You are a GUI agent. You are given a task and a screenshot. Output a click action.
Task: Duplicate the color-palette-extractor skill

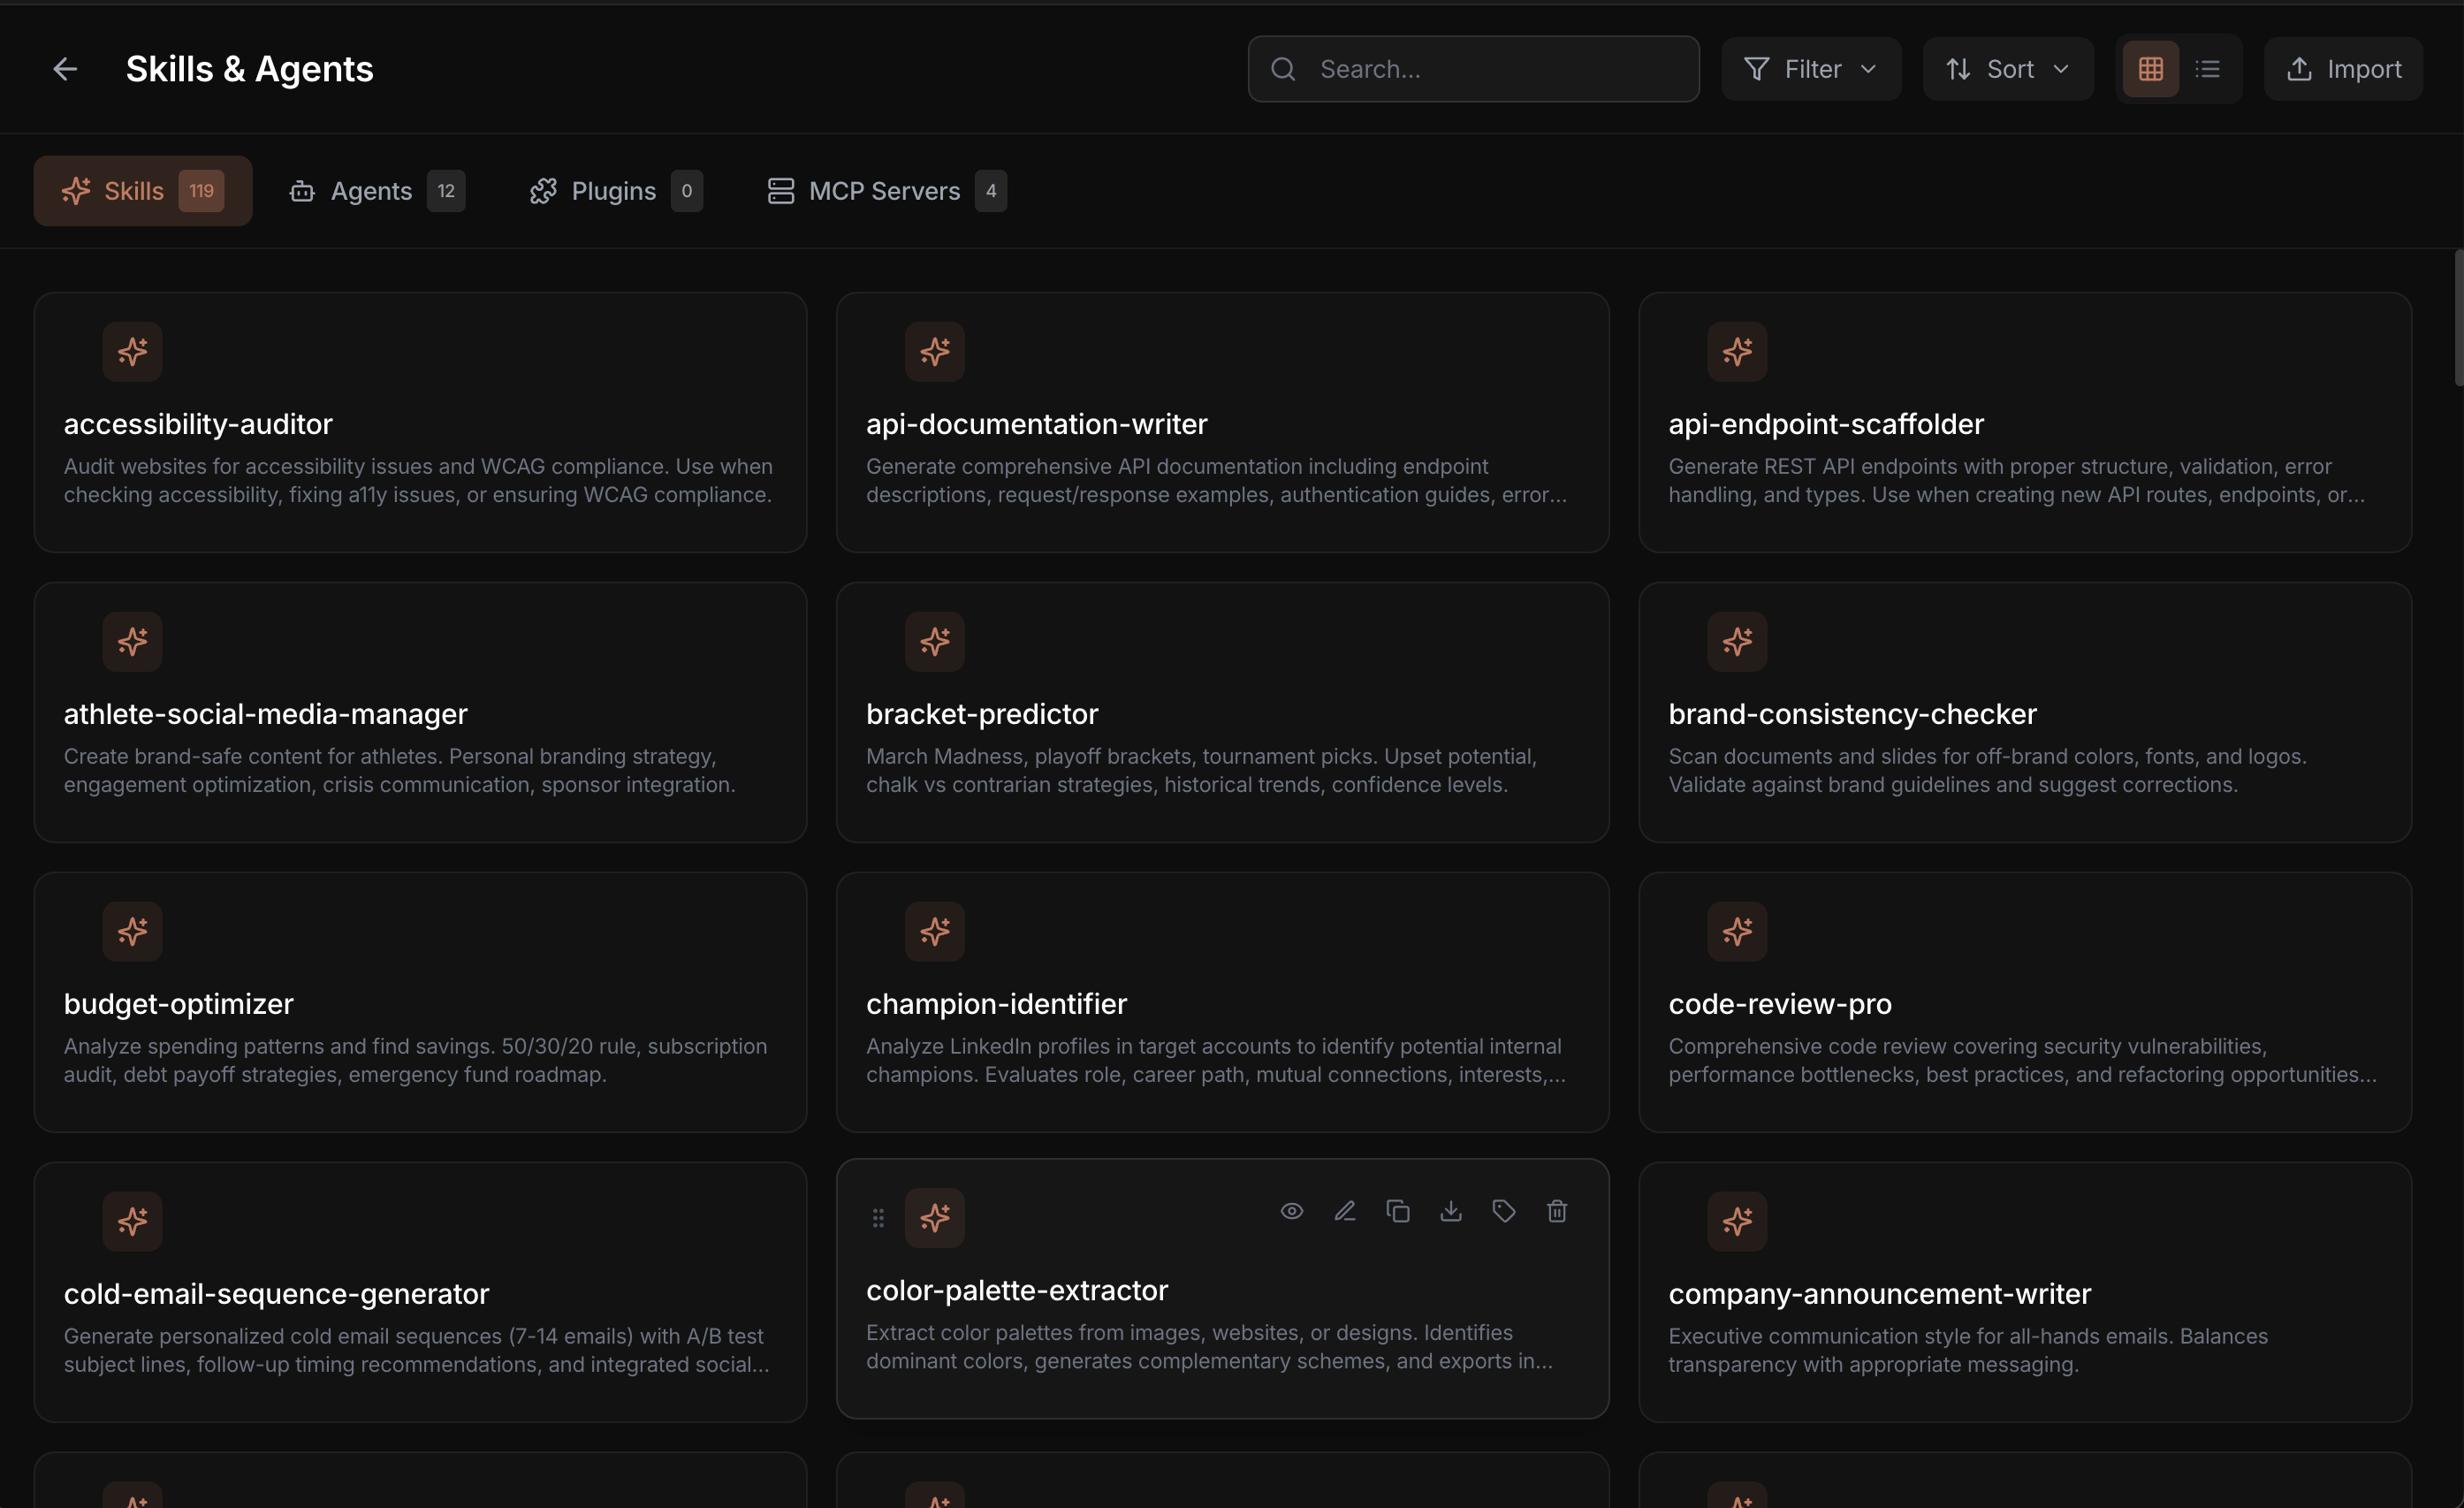pyautogui.click(x=1397, y=1210)
